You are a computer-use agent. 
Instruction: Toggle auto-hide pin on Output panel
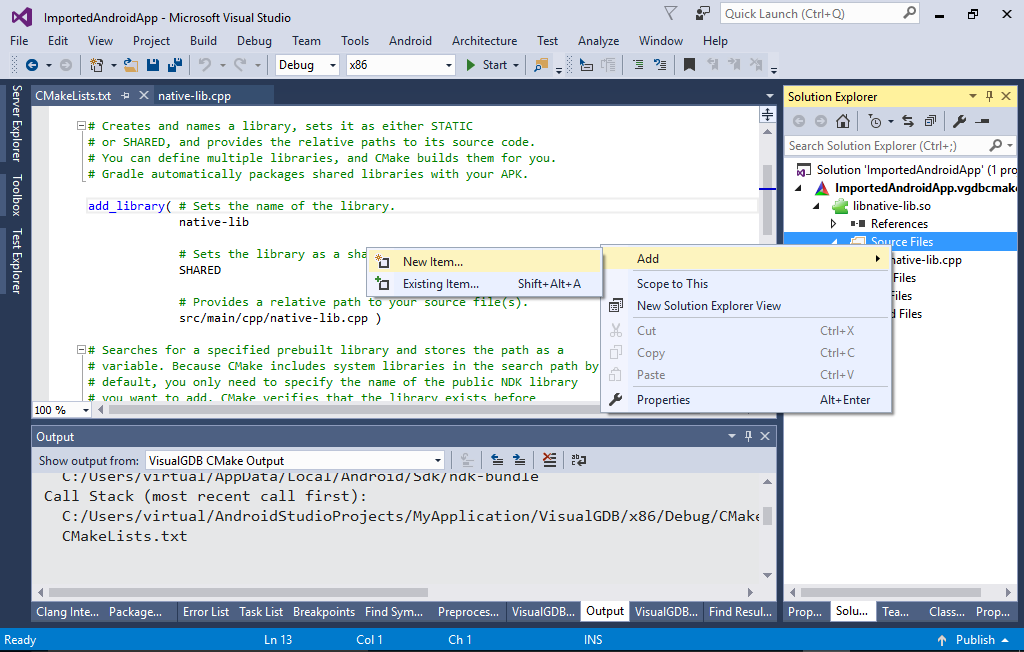[748, 436]
